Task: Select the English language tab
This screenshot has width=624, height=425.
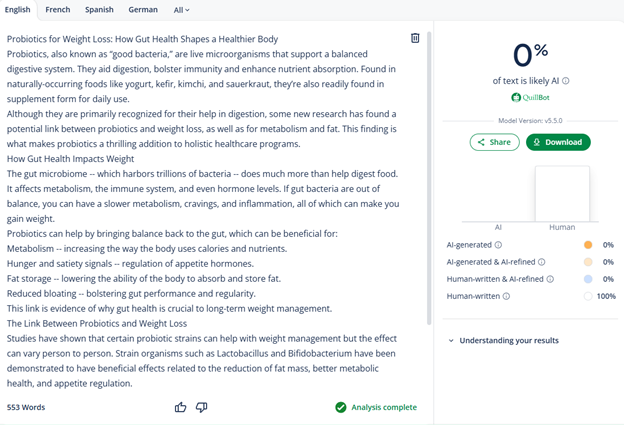Action: 18,10
